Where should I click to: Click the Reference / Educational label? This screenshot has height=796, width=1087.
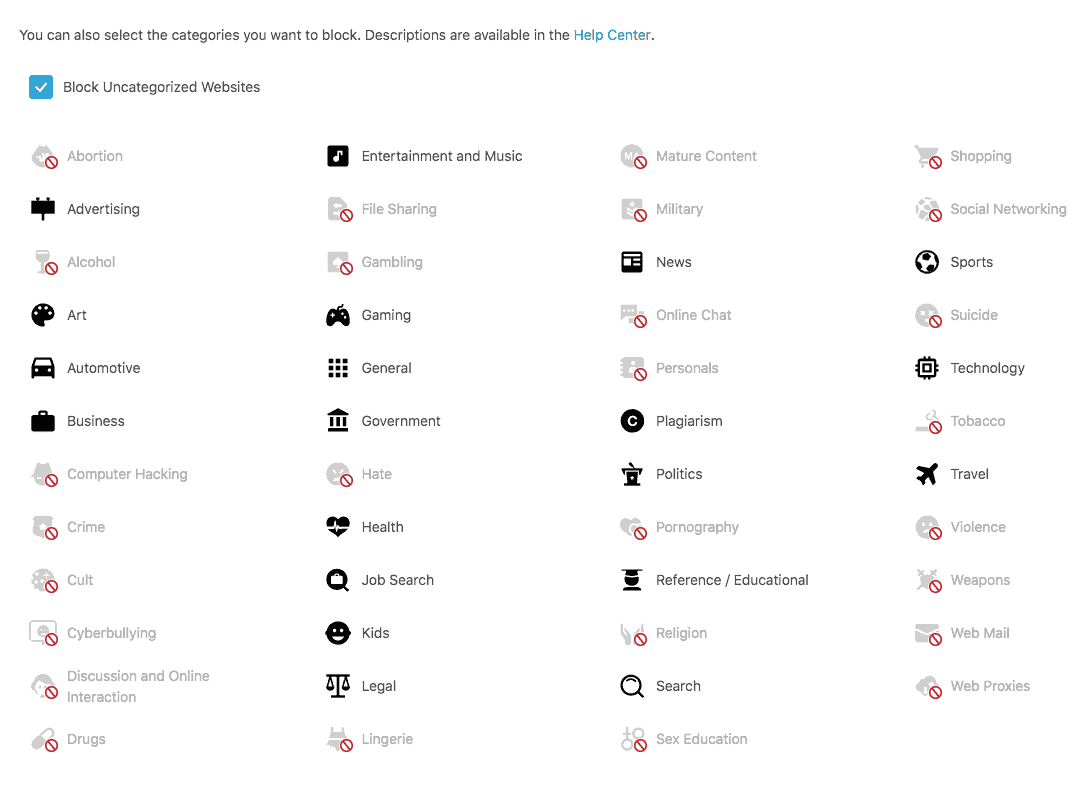[732, 579]
